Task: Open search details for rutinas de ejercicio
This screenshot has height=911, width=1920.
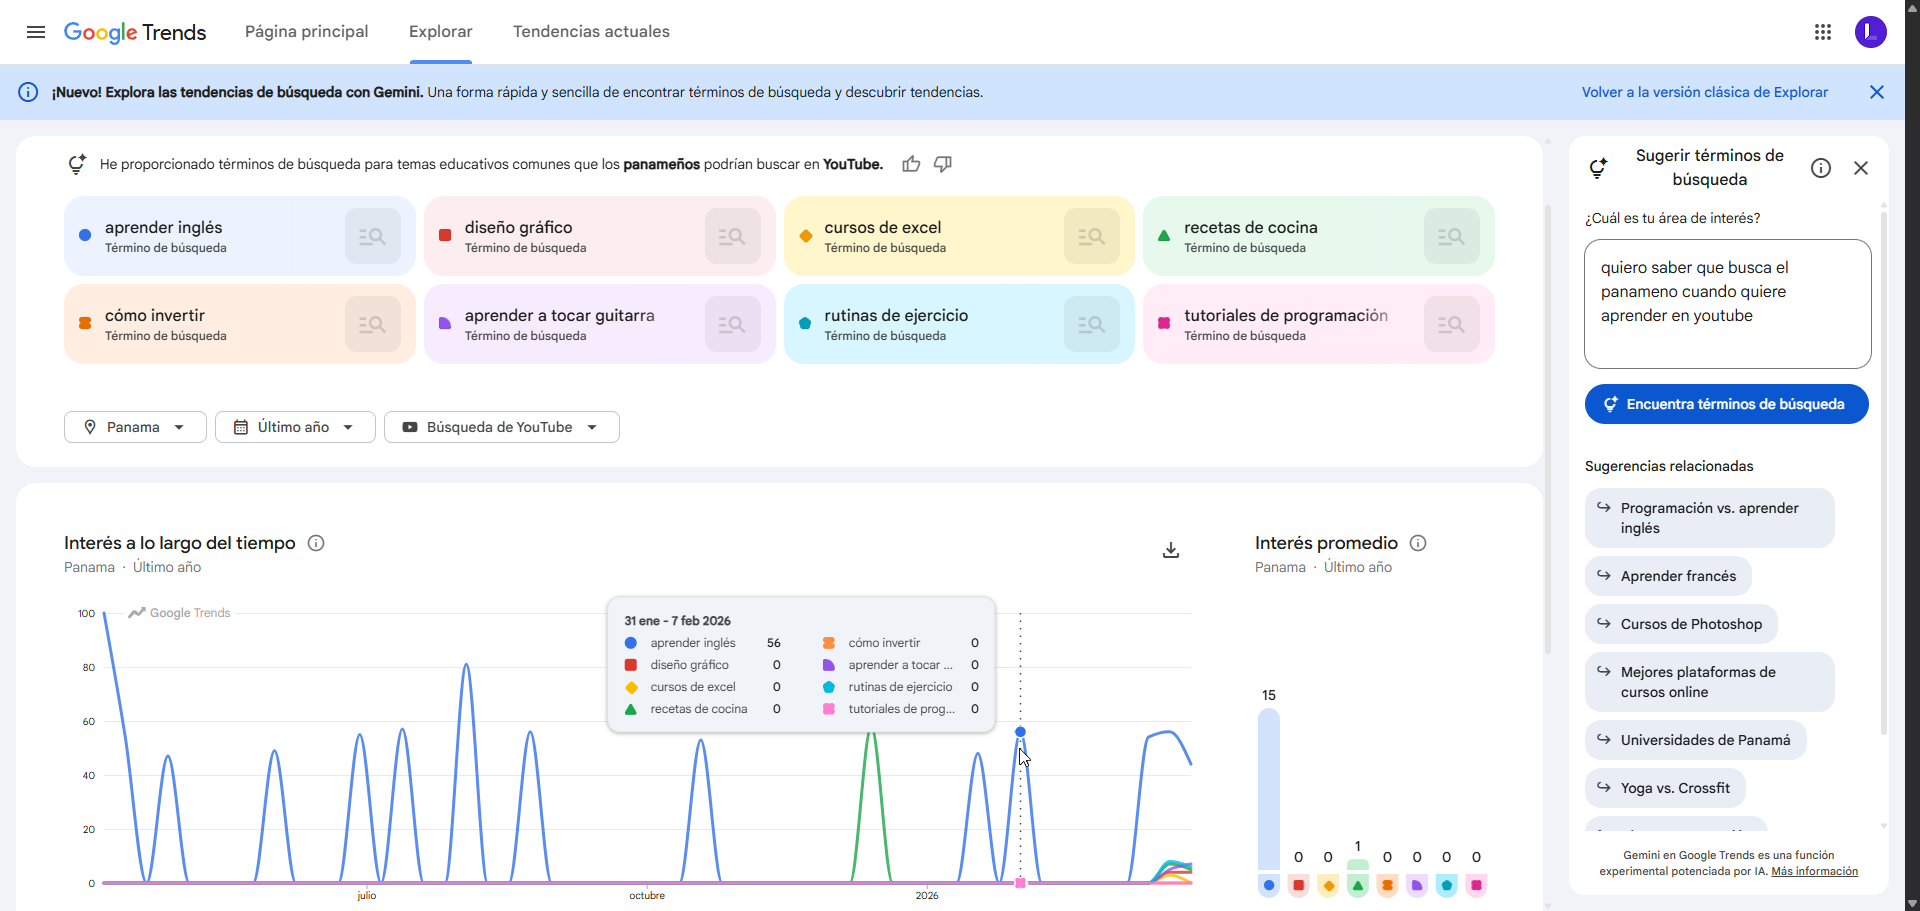Action: [1092, 324]
